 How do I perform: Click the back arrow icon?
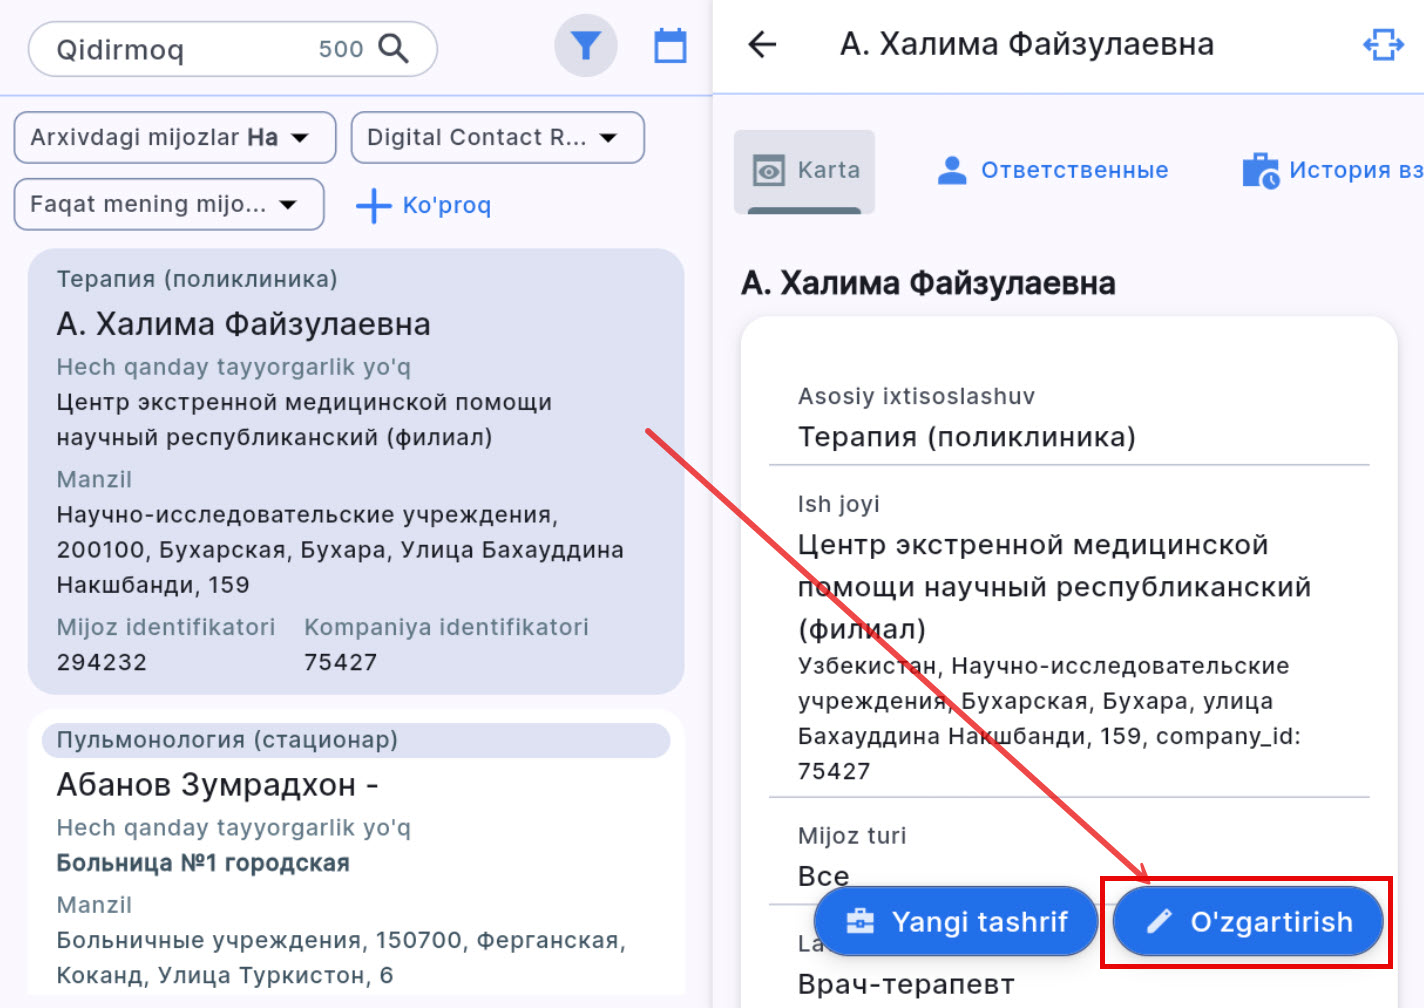(x=762, y=44)
